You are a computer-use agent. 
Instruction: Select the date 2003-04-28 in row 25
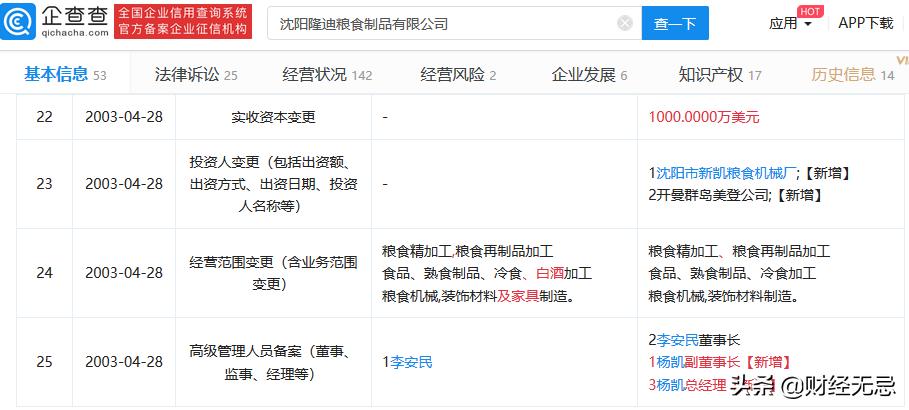[124, 362]
